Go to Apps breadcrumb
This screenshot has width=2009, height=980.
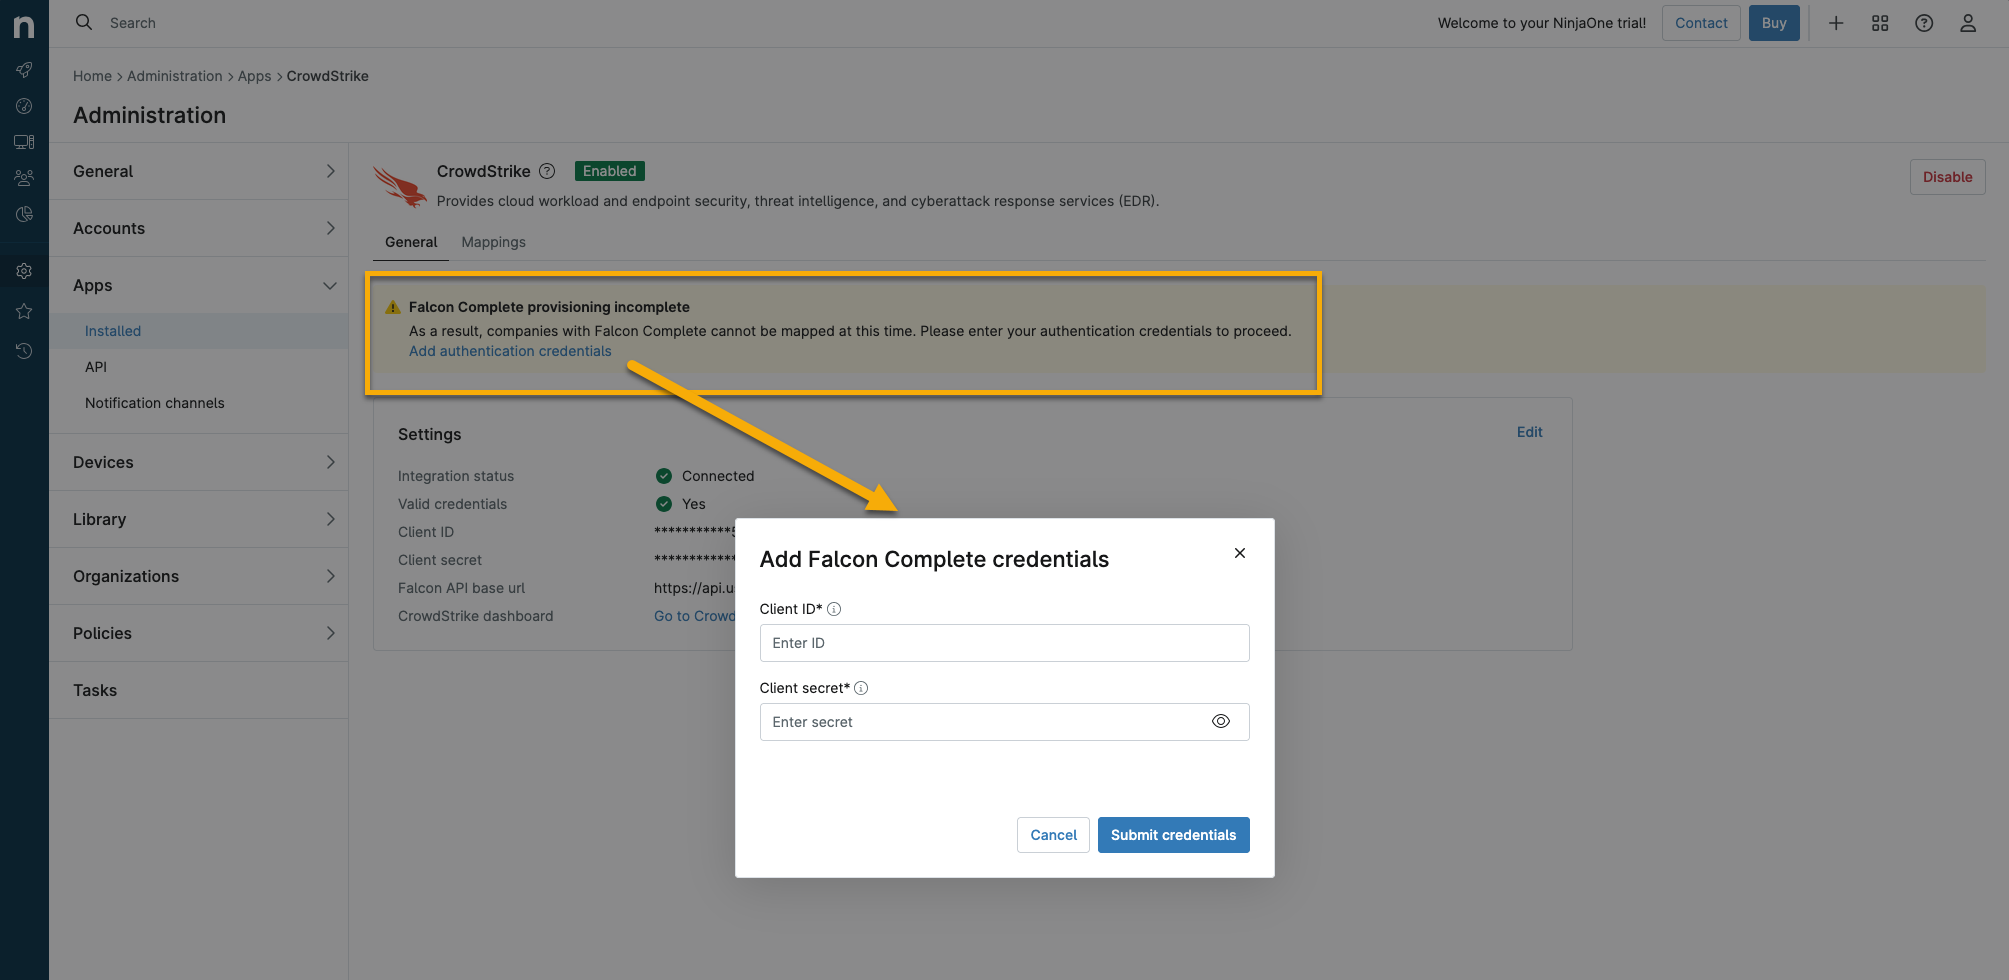click(x=254, y=76)
